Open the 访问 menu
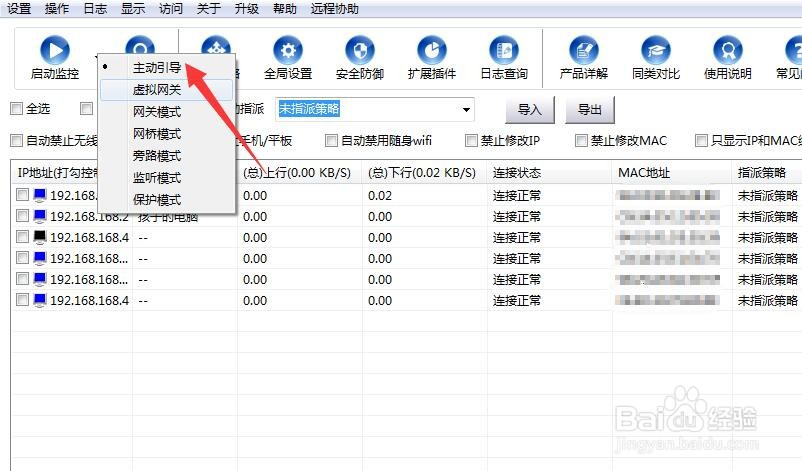The image size is (802, 471). pos(171,9)
